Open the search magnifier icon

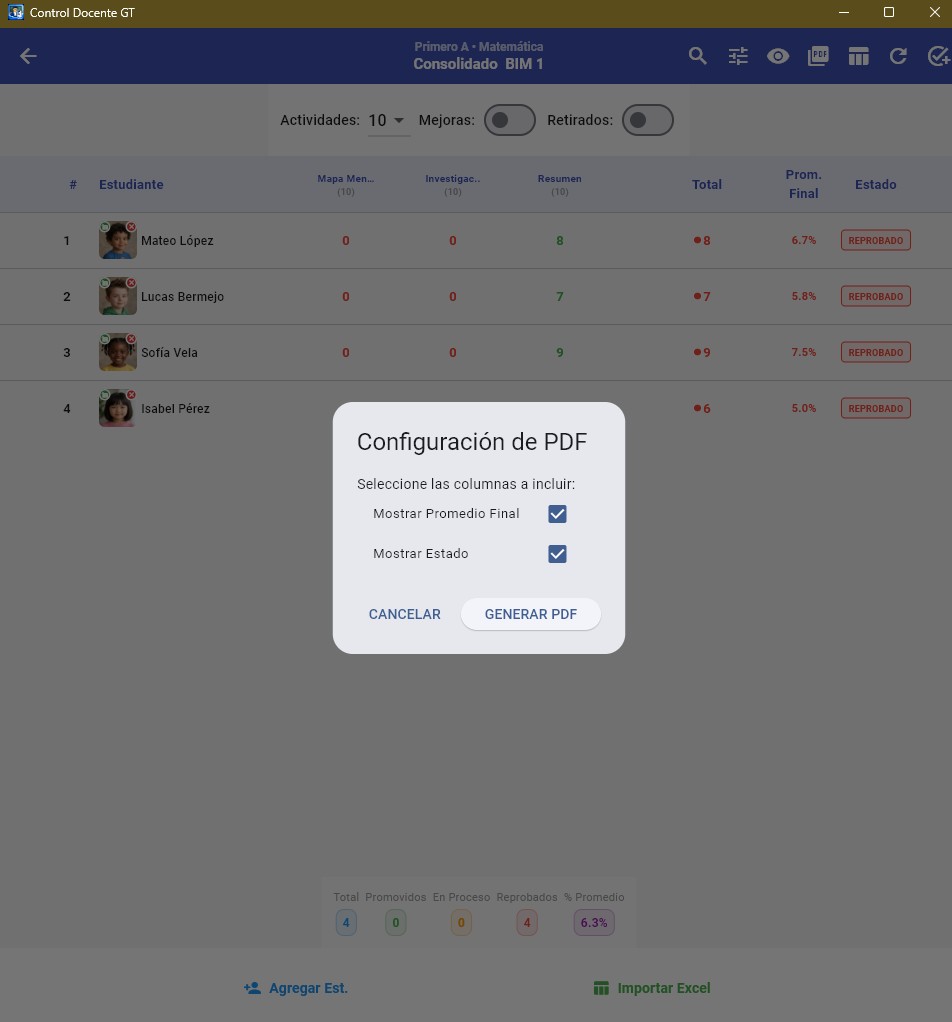pyautogui.click(x=698, y=56)
